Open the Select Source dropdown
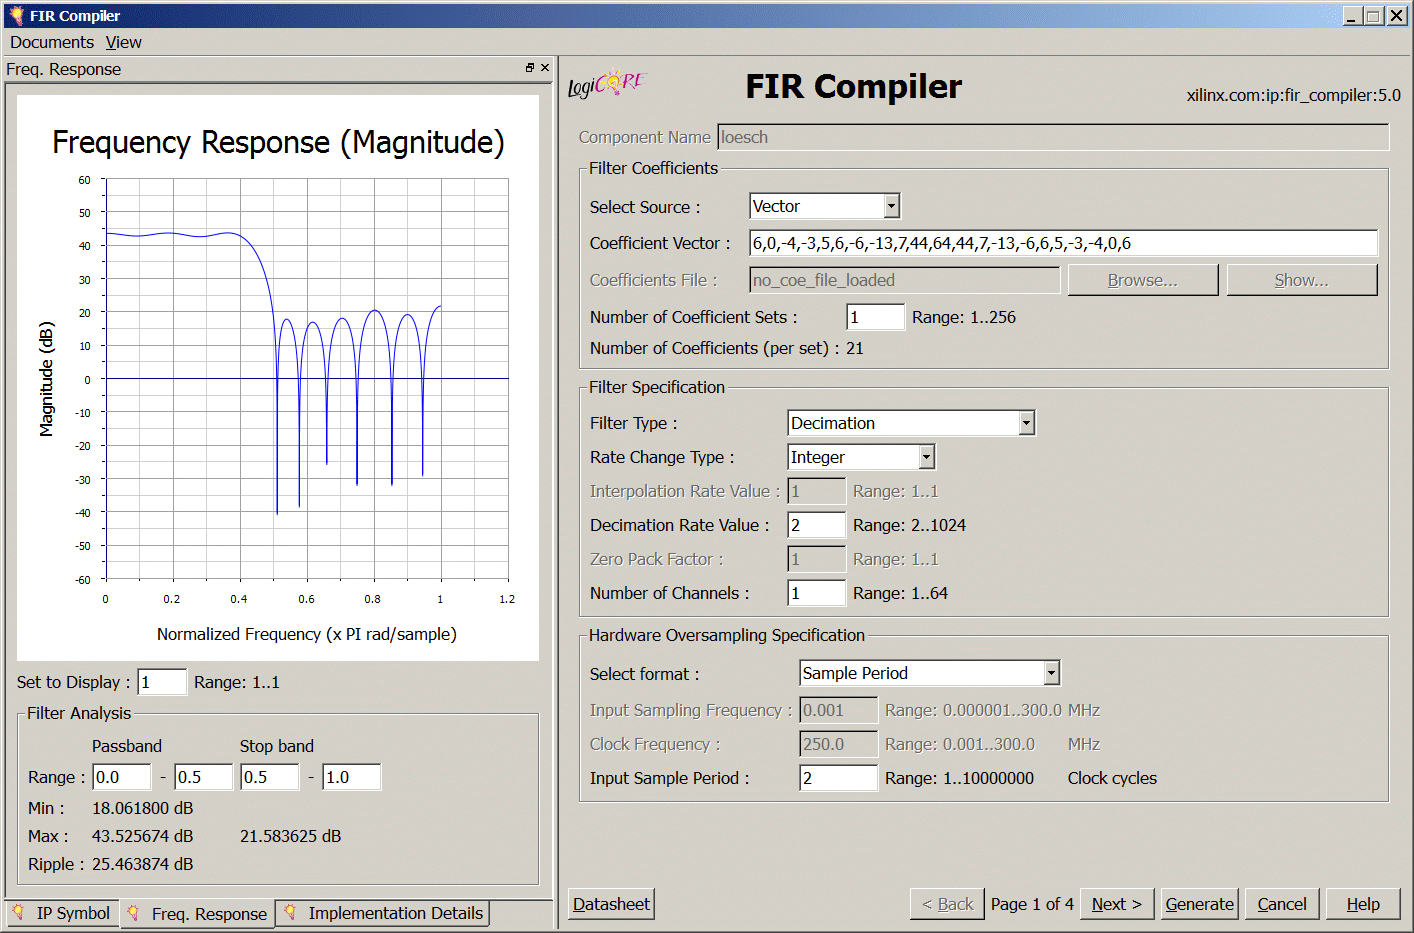This screenshot has width=1414, height=933. (x=892, y=206)
